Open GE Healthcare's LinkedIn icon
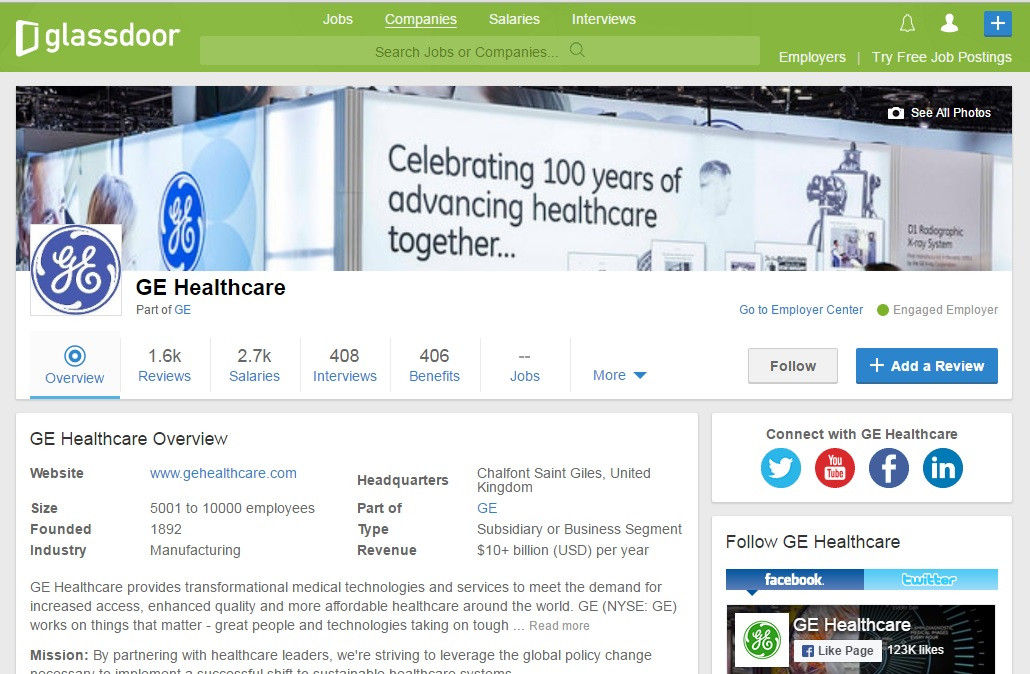 [x=943, y=468]
